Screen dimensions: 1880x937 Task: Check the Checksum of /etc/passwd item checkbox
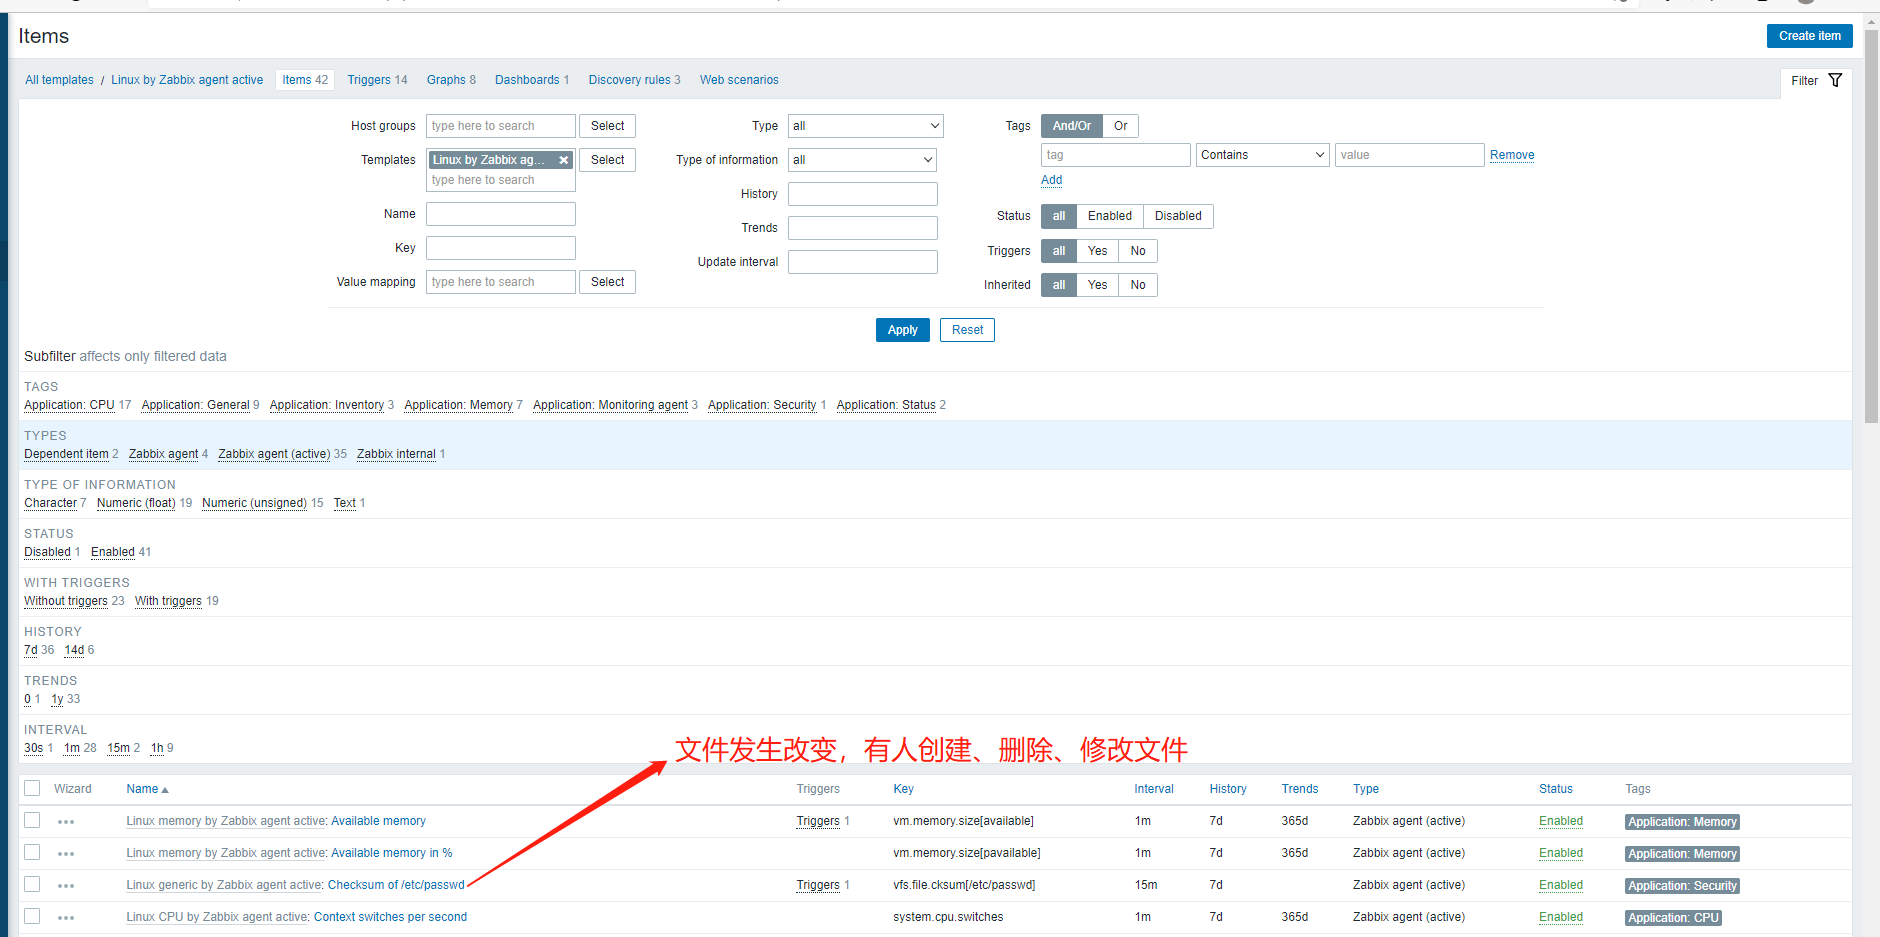pos(32,884)
